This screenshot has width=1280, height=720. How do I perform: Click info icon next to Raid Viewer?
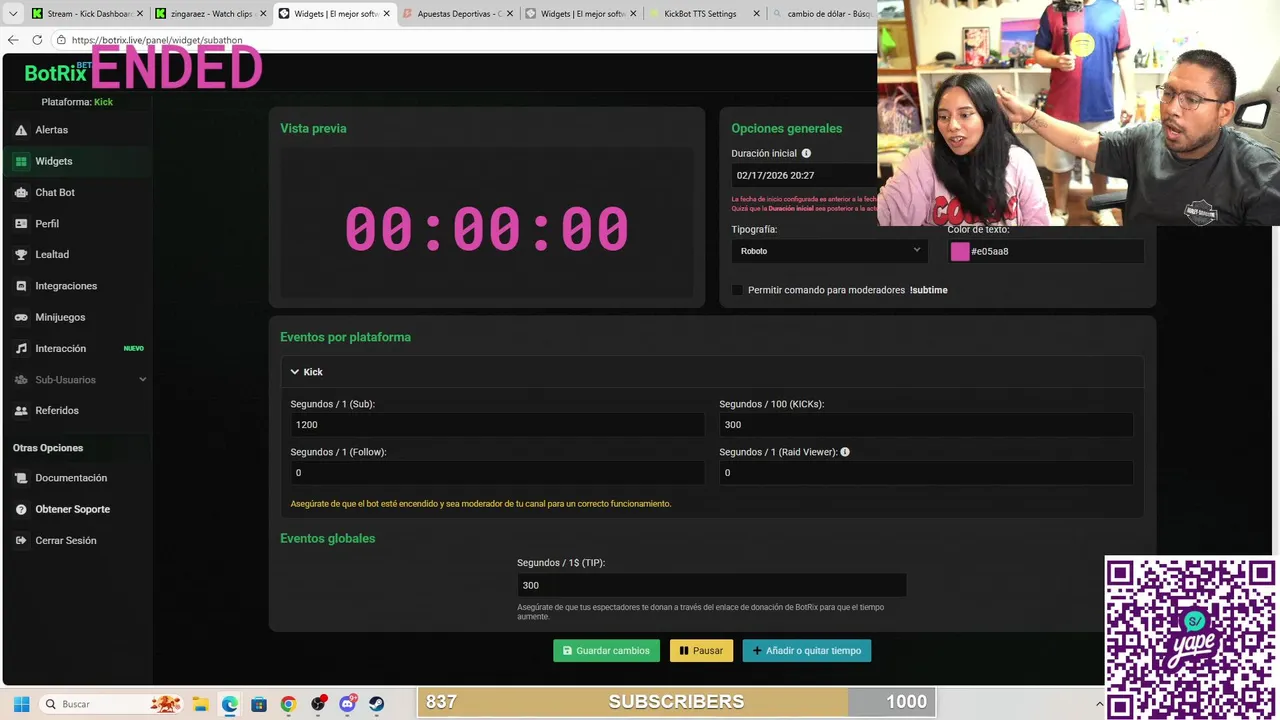click(845, 452)
